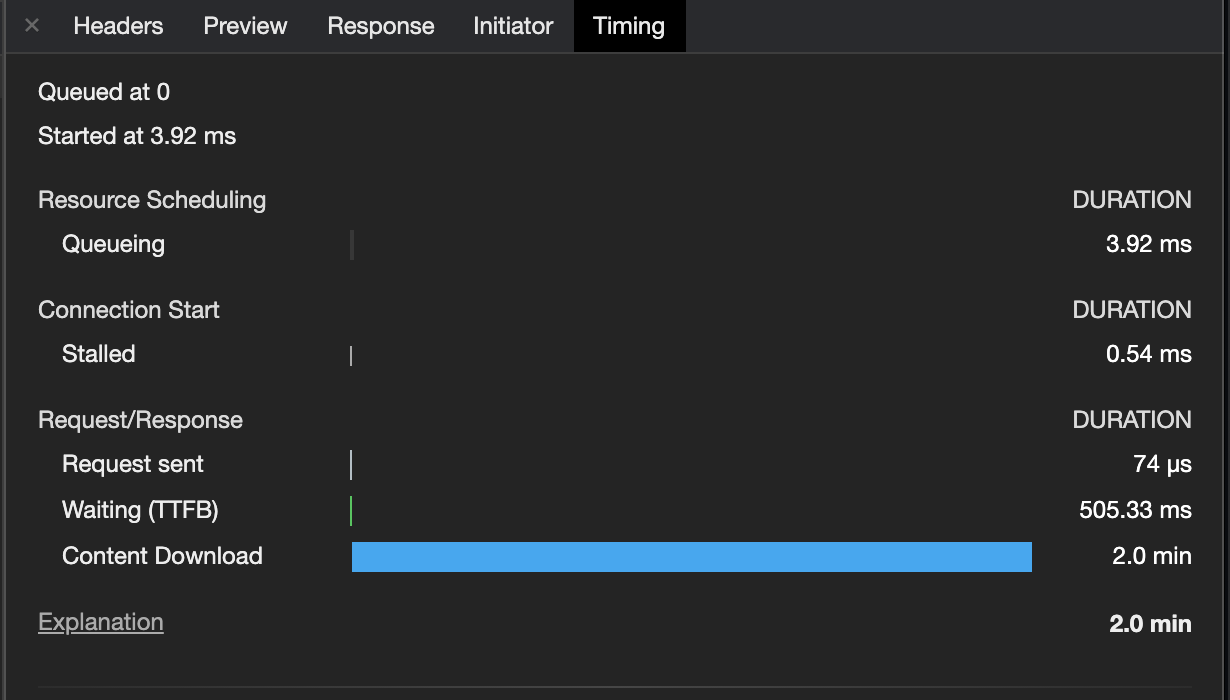1230x700 pixels.
Task: Select the active Timing tab
Action: [x=629, y=26]
